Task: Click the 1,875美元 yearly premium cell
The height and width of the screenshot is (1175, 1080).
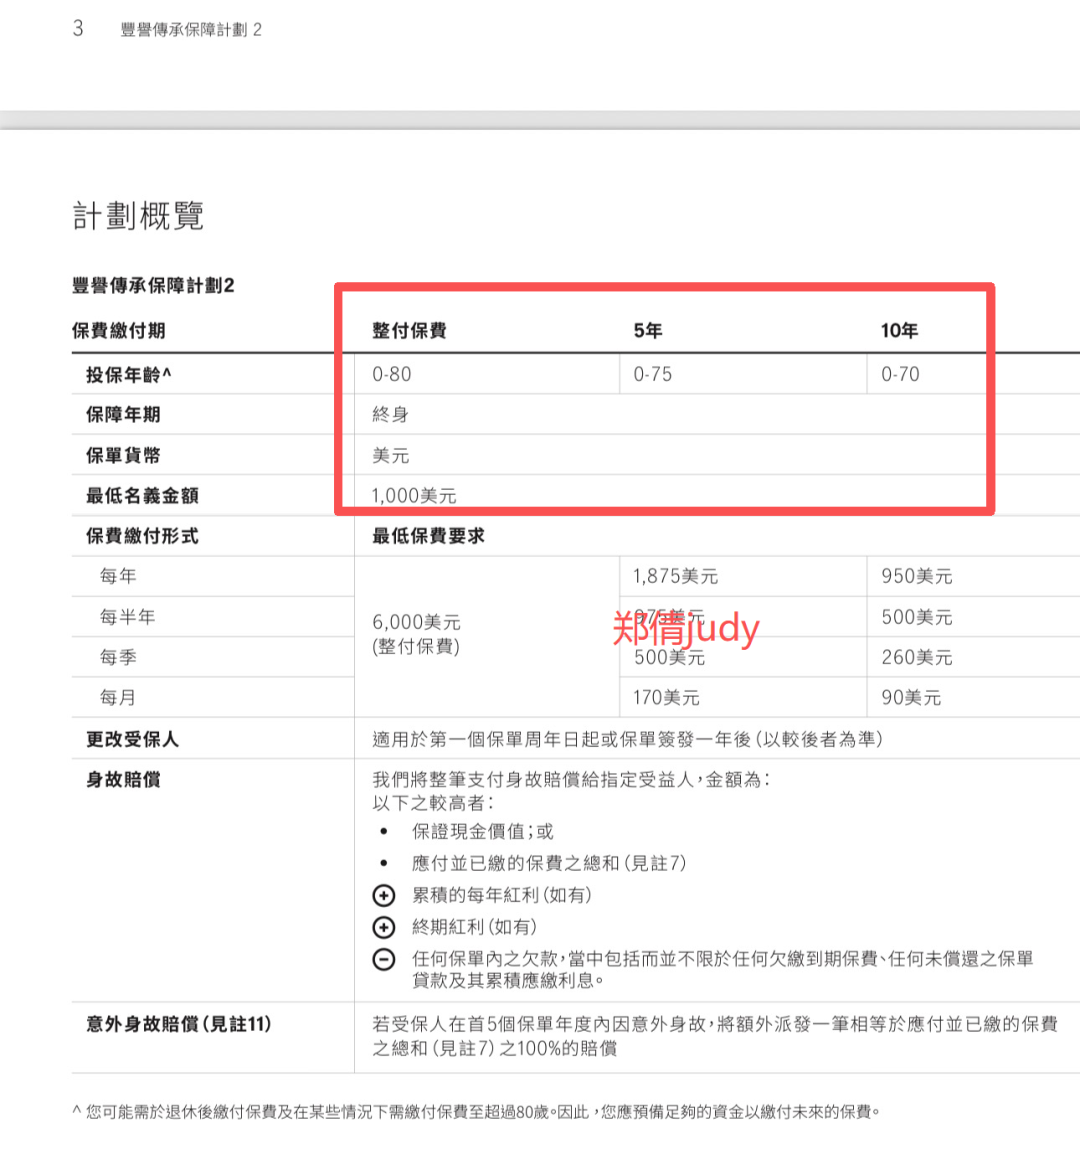Action: tap(675, 576)
